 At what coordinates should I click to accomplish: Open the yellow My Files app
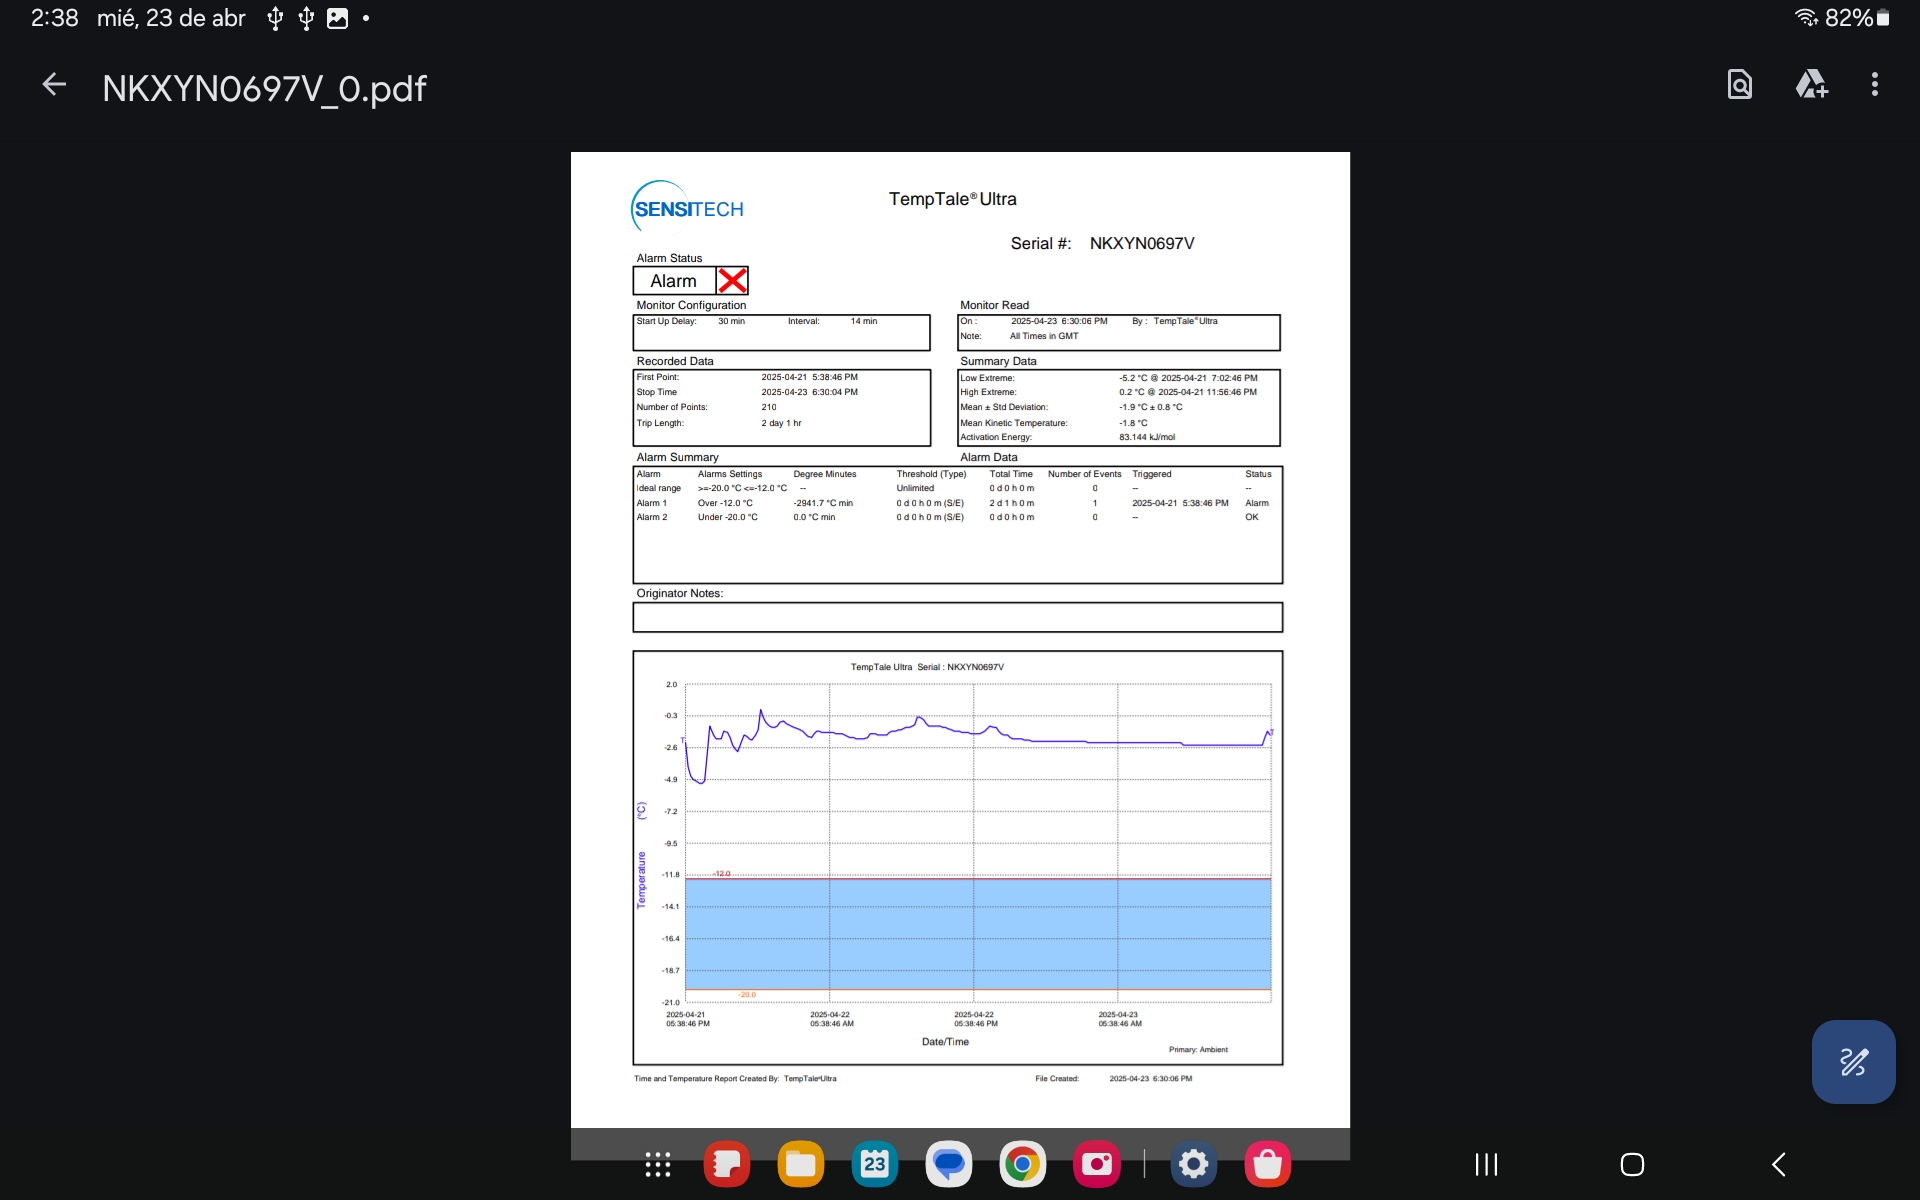[801, 1164]
